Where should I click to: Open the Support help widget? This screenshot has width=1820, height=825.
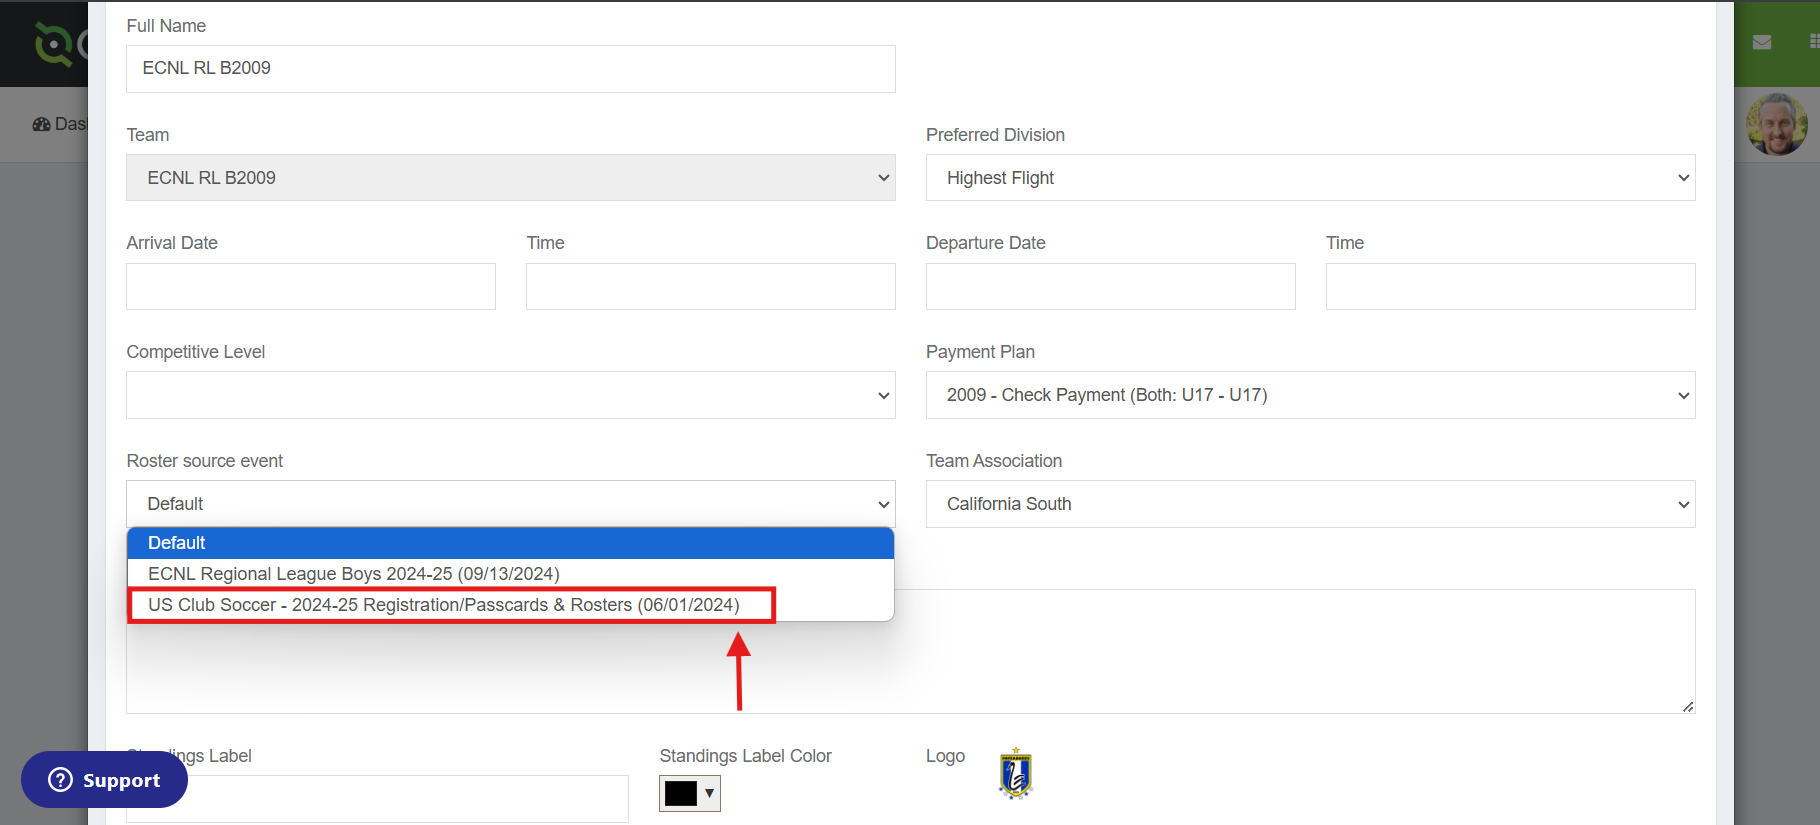point(104,780)
